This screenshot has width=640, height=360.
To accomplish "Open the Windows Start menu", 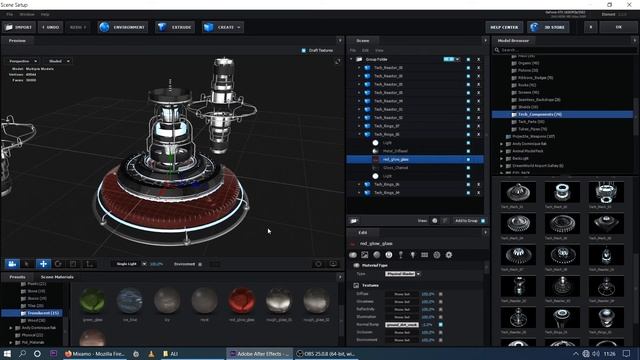I will pos(7,353).
